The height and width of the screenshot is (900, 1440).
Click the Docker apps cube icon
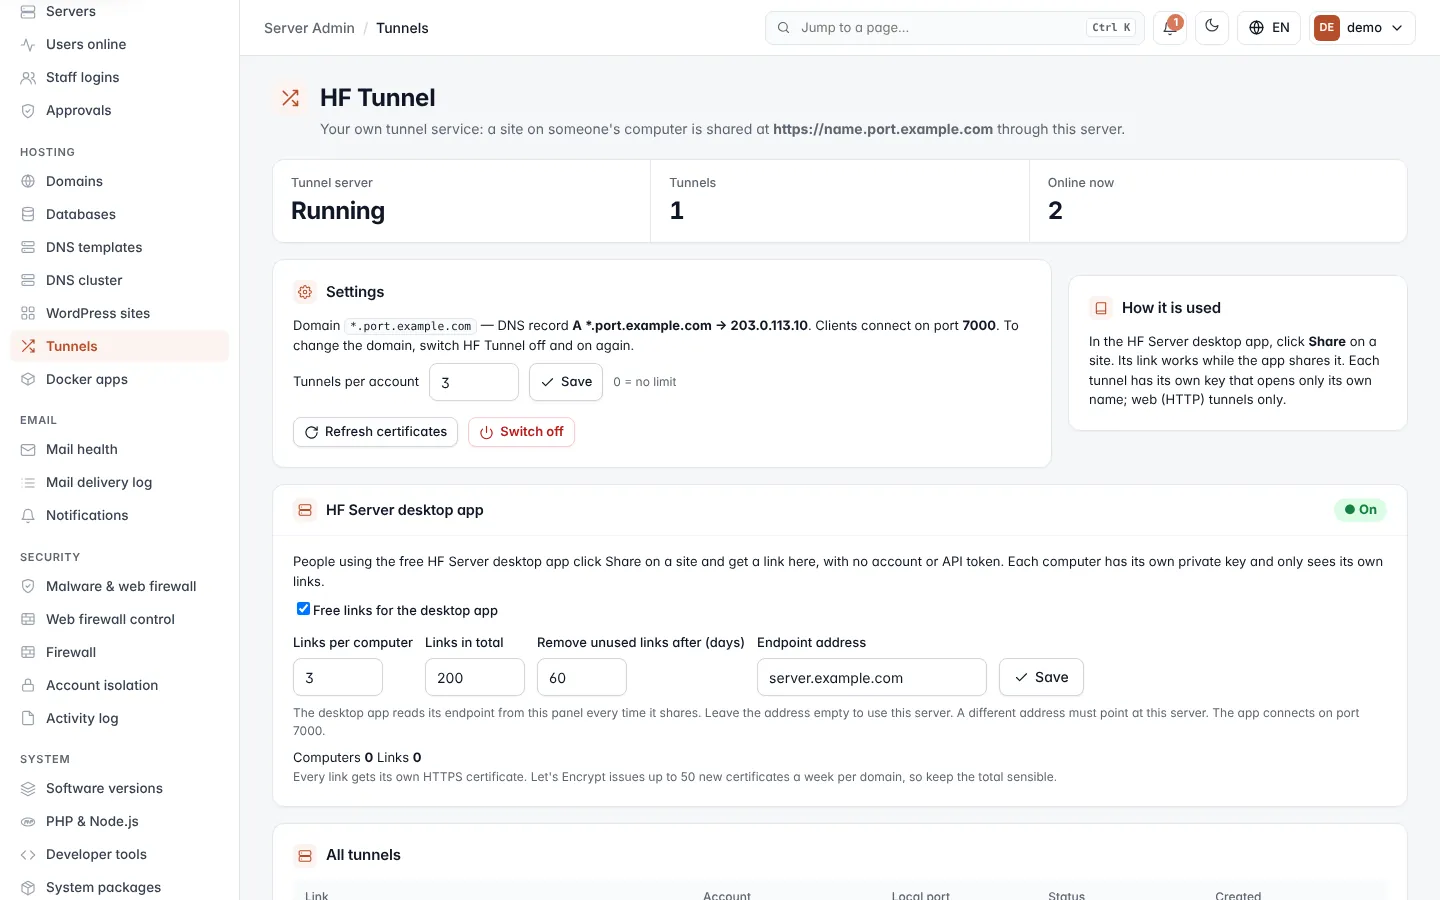(28, 380)
